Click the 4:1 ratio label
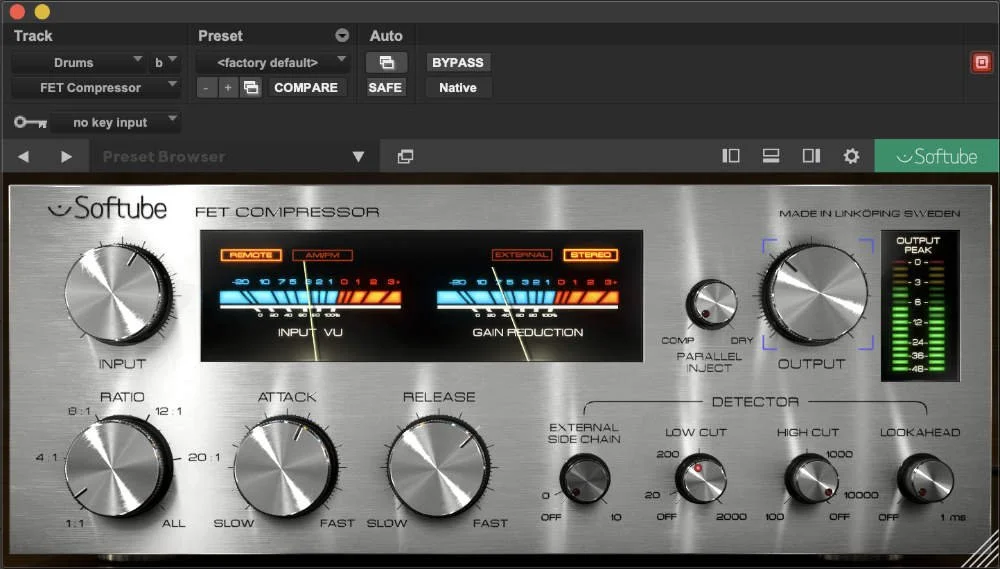1000x569 pixels. pos(47,457)
